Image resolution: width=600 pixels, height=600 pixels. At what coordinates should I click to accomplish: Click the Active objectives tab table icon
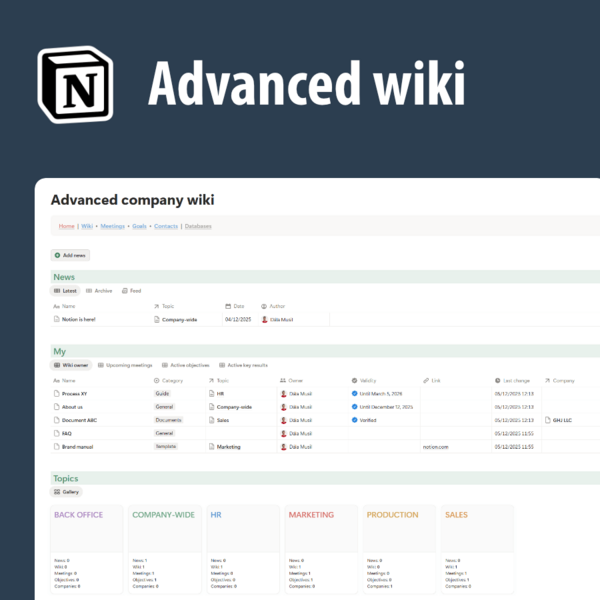(x=165, y=365)
